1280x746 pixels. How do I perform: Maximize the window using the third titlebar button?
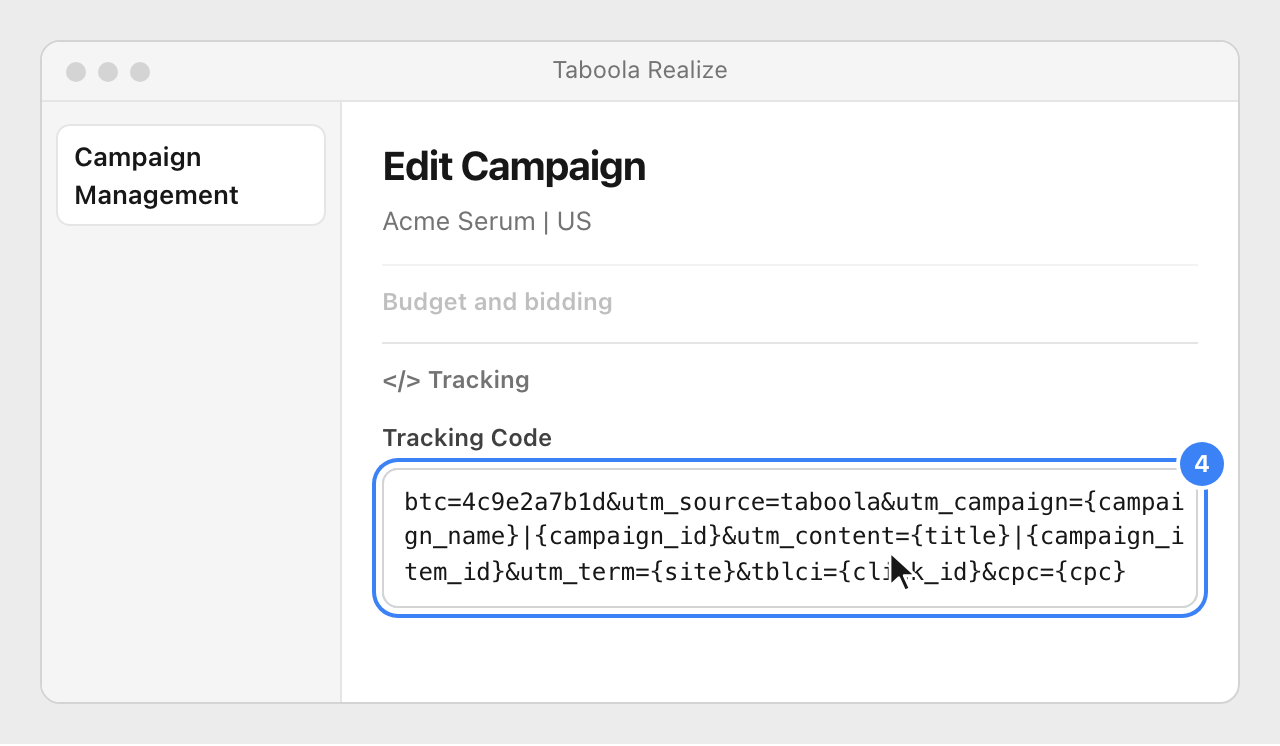(x=140, y=72)
